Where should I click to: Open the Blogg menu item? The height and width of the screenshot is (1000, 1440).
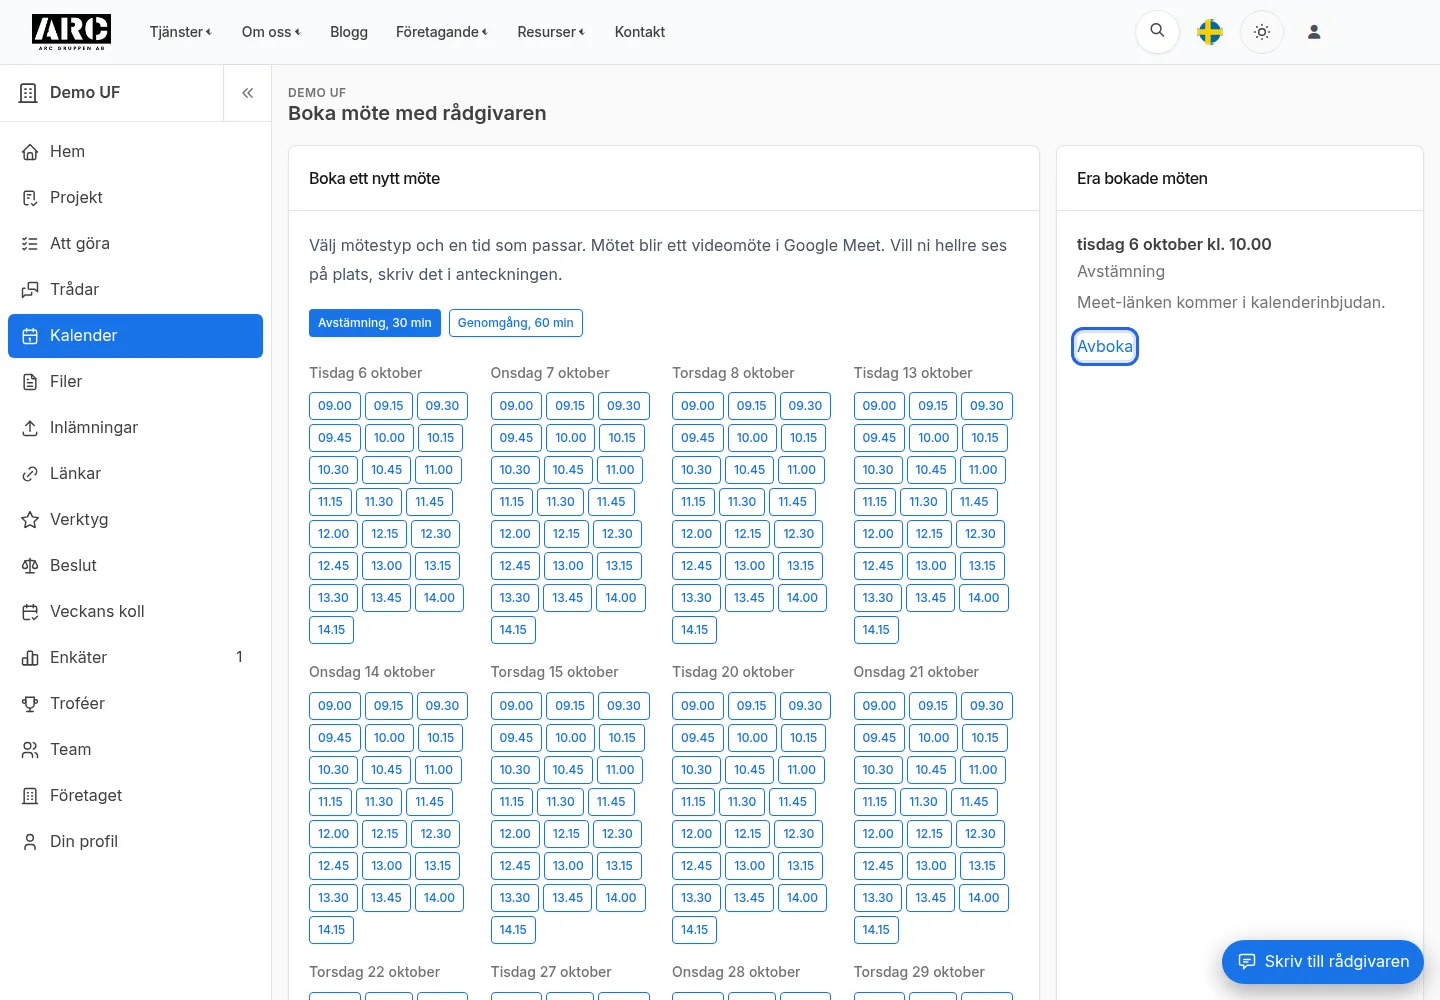pyautogui.click(x=349, y=32)
